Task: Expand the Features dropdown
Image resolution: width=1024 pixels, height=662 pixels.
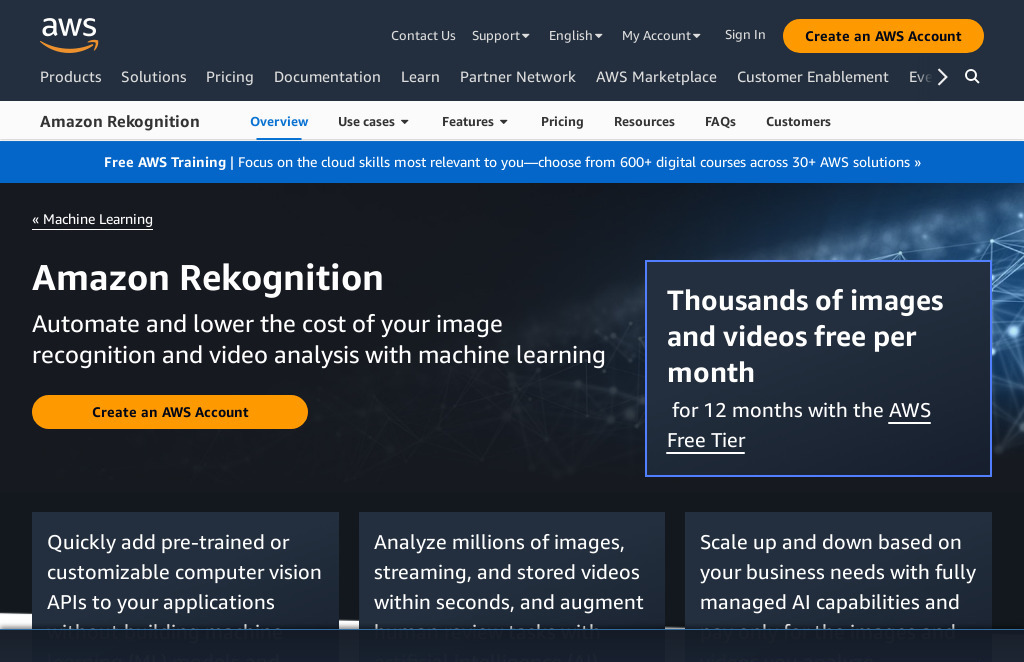Action: point(474,121)
